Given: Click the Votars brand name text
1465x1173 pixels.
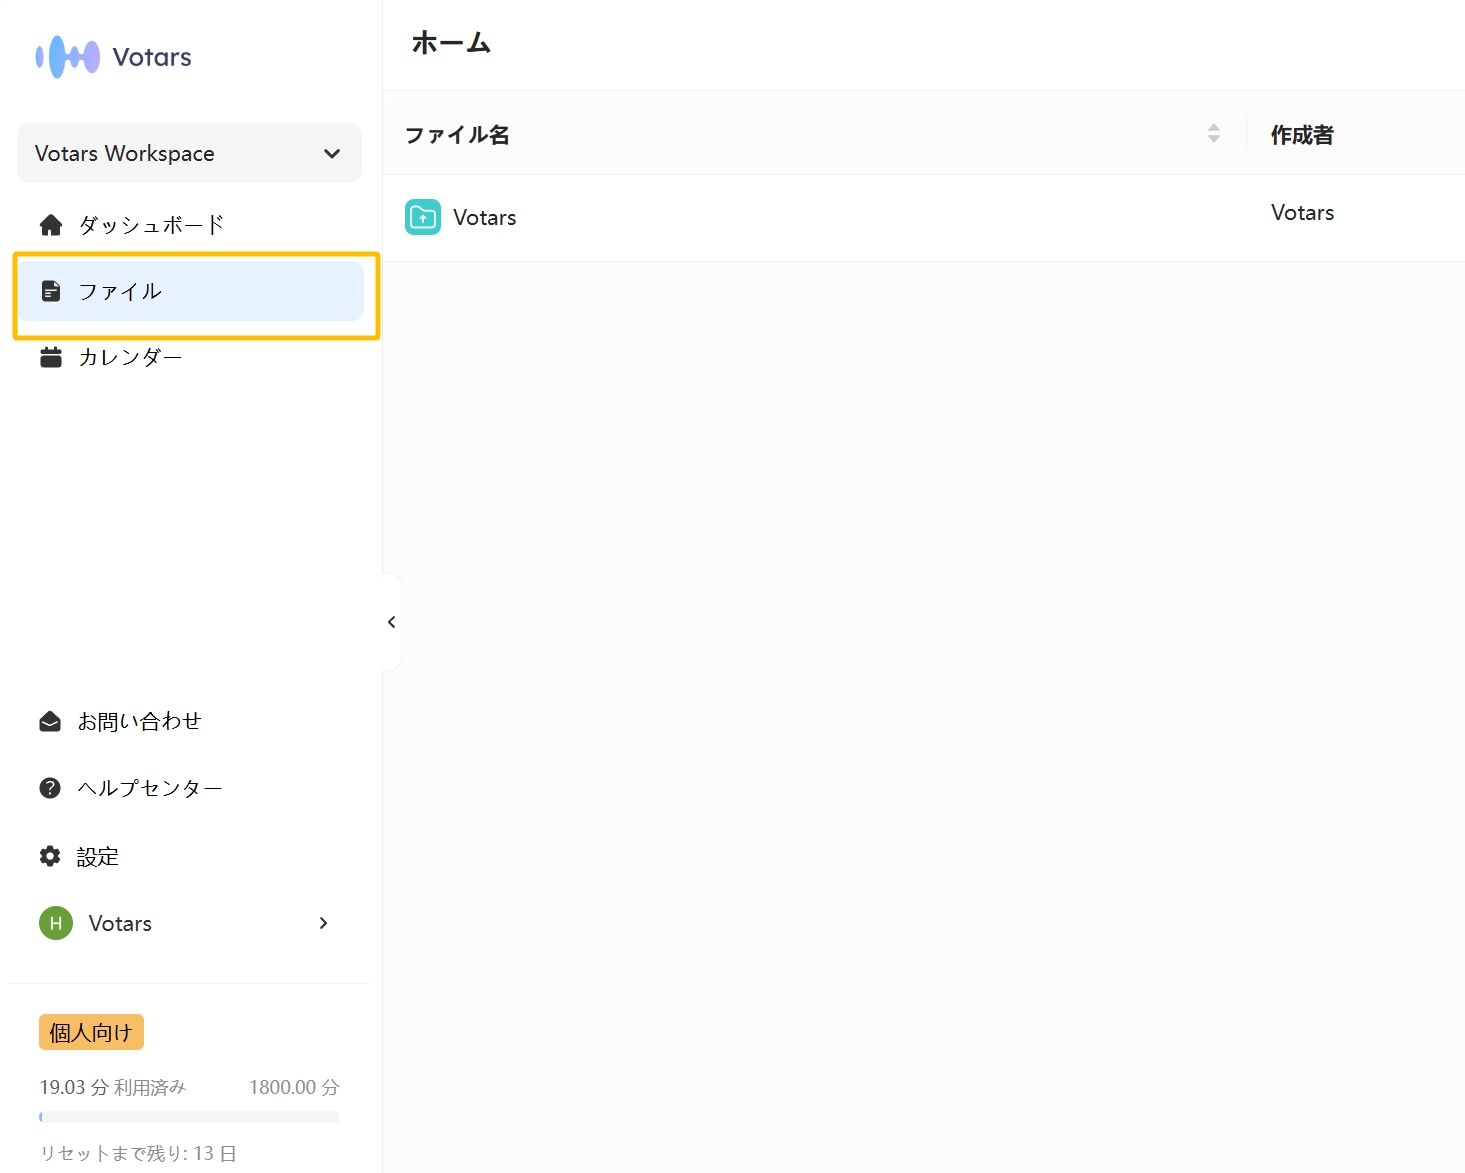Looking at the screenshot, I should click(152, 57).
